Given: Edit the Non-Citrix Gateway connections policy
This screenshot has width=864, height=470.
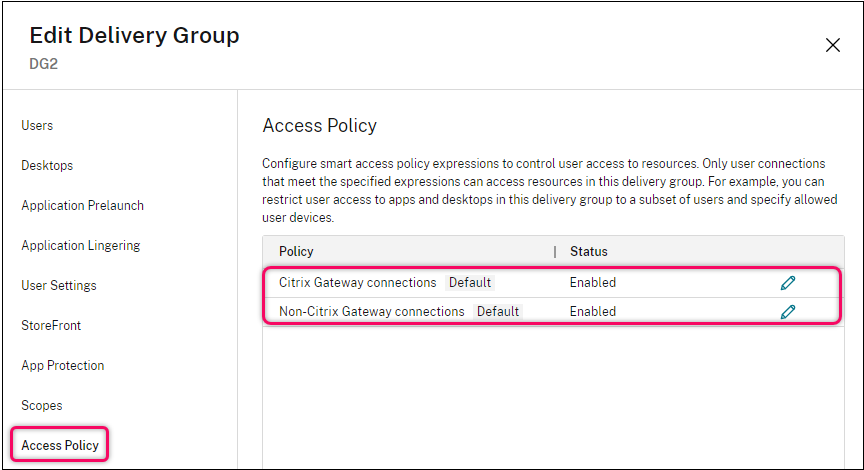Looking at the screenshot, I should [788, 312].
